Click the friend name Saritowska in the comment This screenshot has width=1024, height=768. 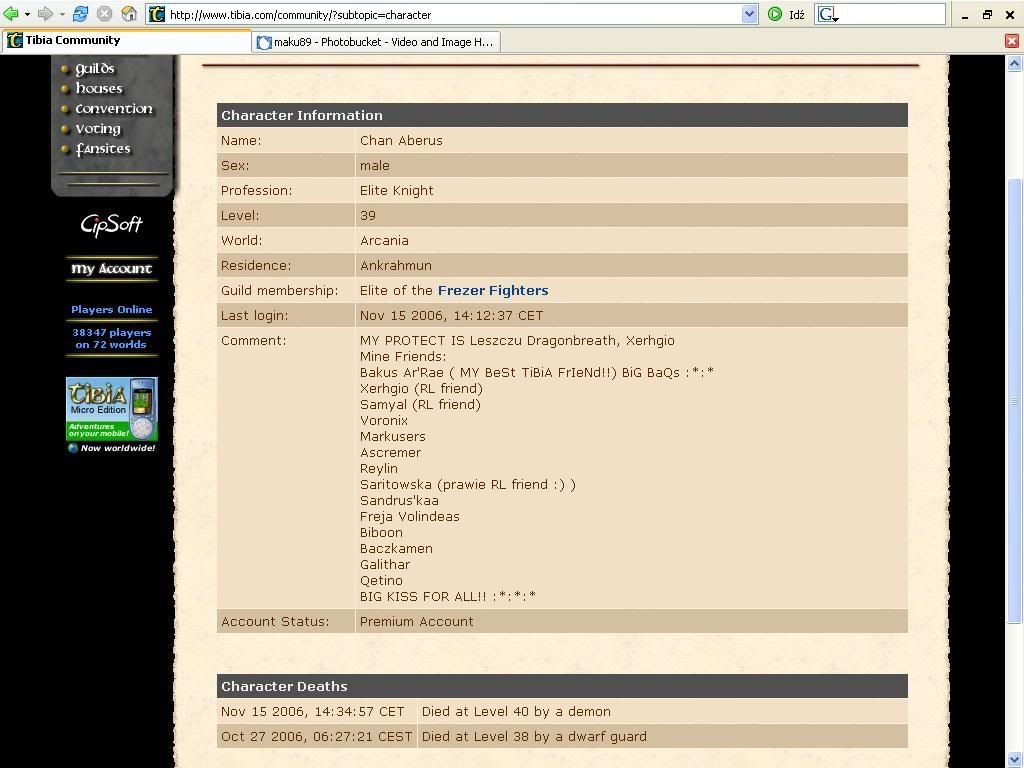(396, 485)
